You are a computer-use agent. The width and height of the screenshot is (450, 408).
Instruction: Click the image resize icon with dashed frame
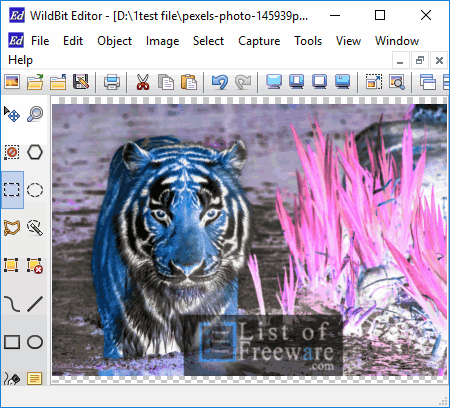coord(374,82)
